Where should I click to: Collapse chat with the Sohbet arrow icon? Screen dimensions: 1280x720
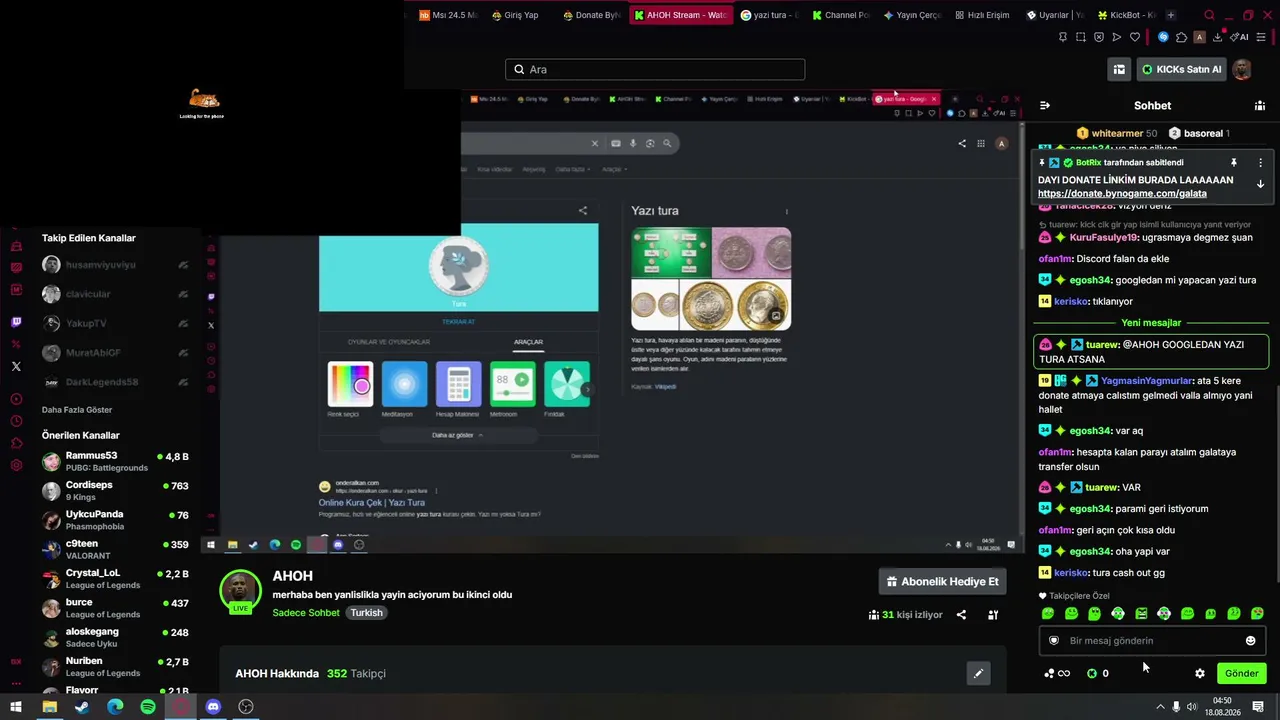[1045, 105]
